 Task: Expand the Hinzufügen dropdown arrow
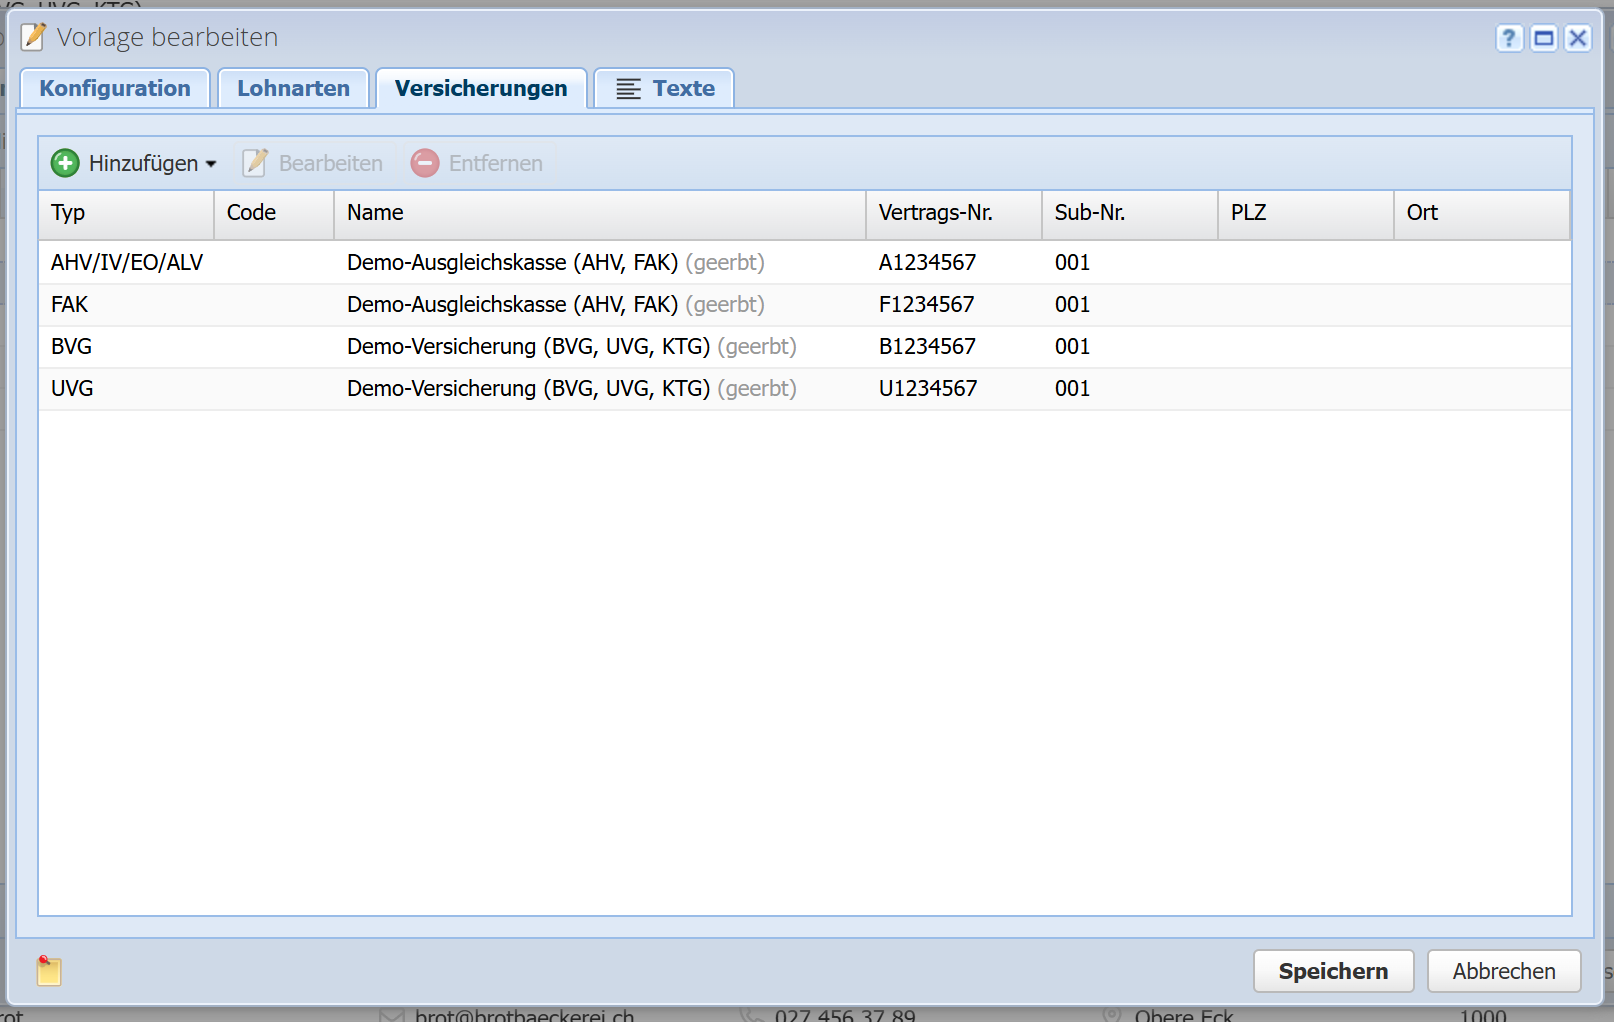[x=211, y=164]
